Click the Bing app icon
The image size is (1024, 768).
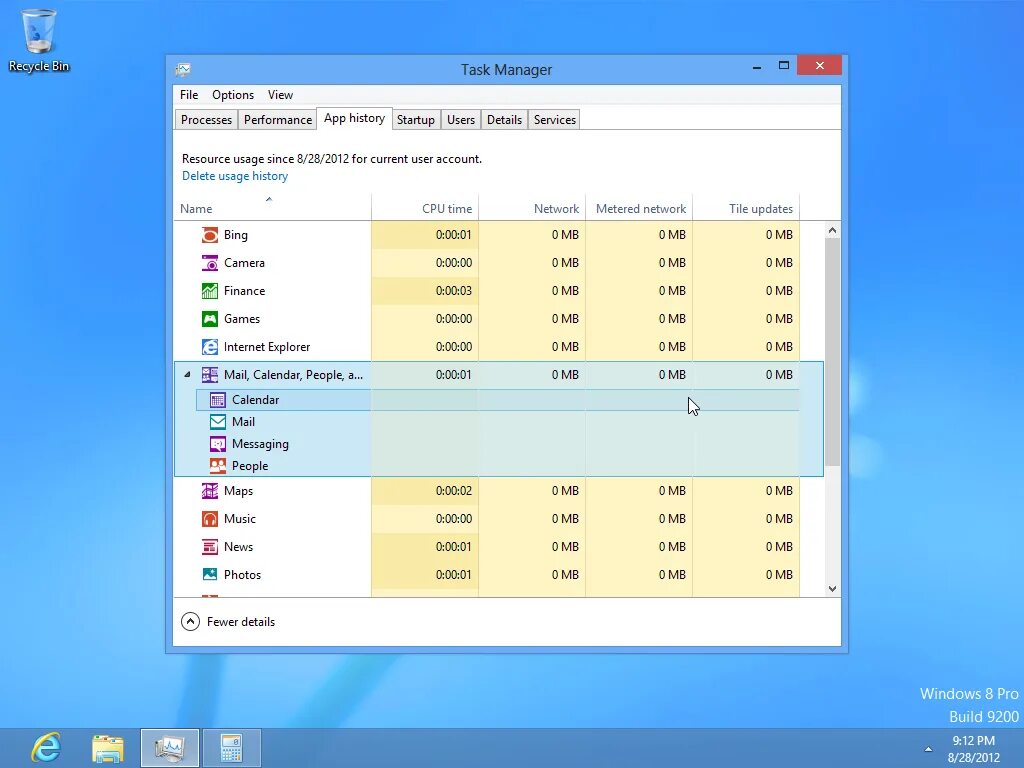(x=210, y=235)
